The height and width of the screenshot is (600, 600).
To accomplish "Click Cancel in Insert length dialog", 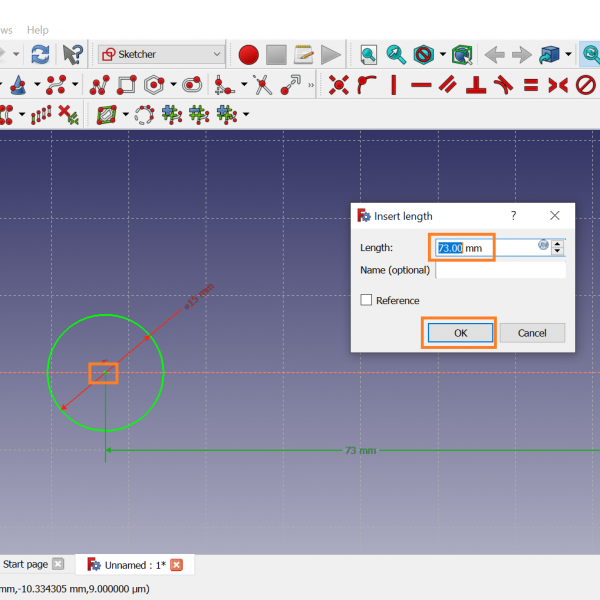I will (x=532, y=333).
